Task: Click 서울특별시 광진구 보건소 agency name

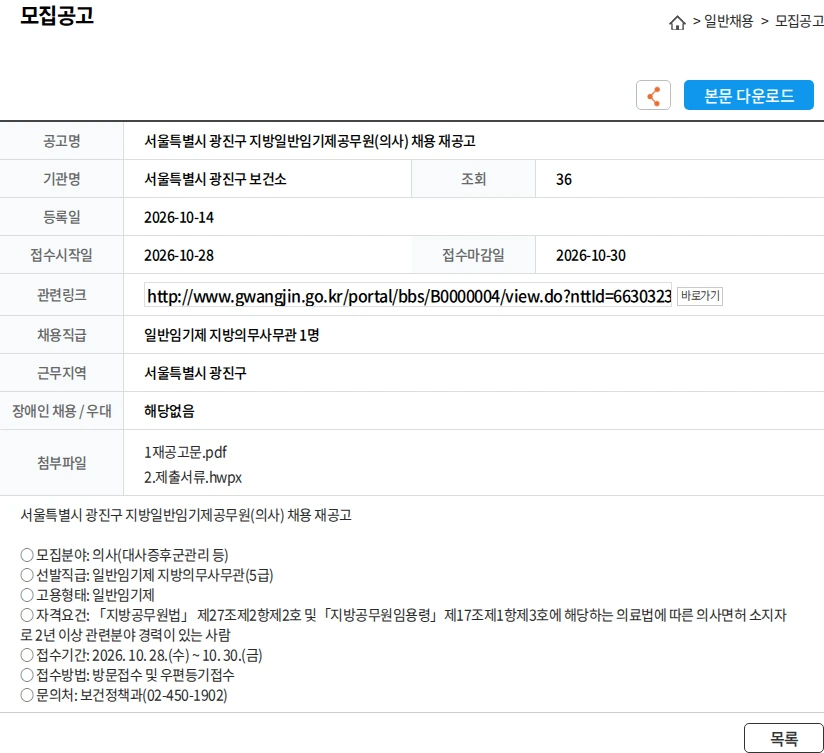Action: click(215, 179)
